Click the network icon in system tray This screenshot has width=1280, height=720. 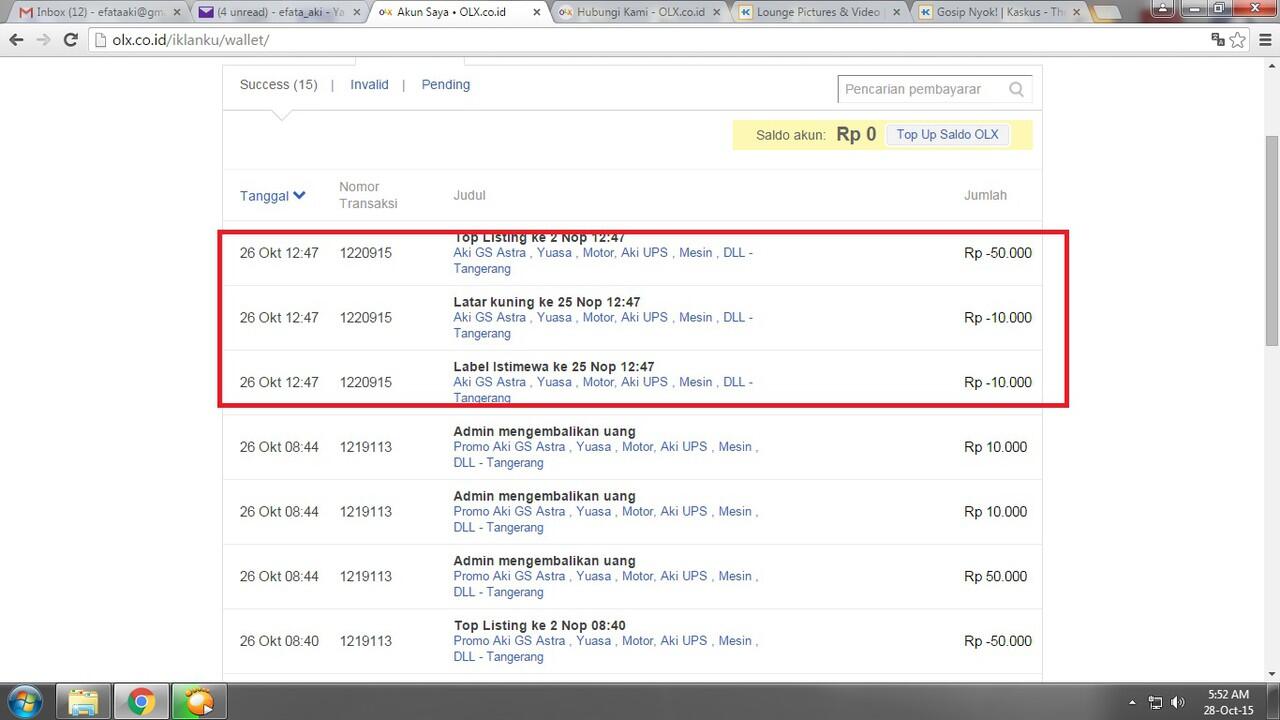click(1155, 702)
